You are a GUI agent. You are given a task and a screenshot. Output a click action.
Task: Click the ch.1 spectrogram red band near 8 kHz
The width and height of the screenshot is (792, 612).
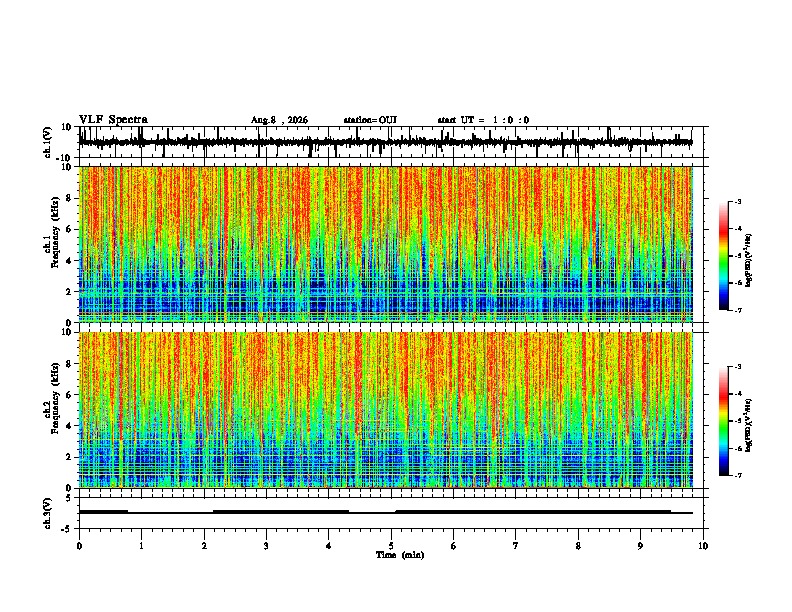[303, 199]
